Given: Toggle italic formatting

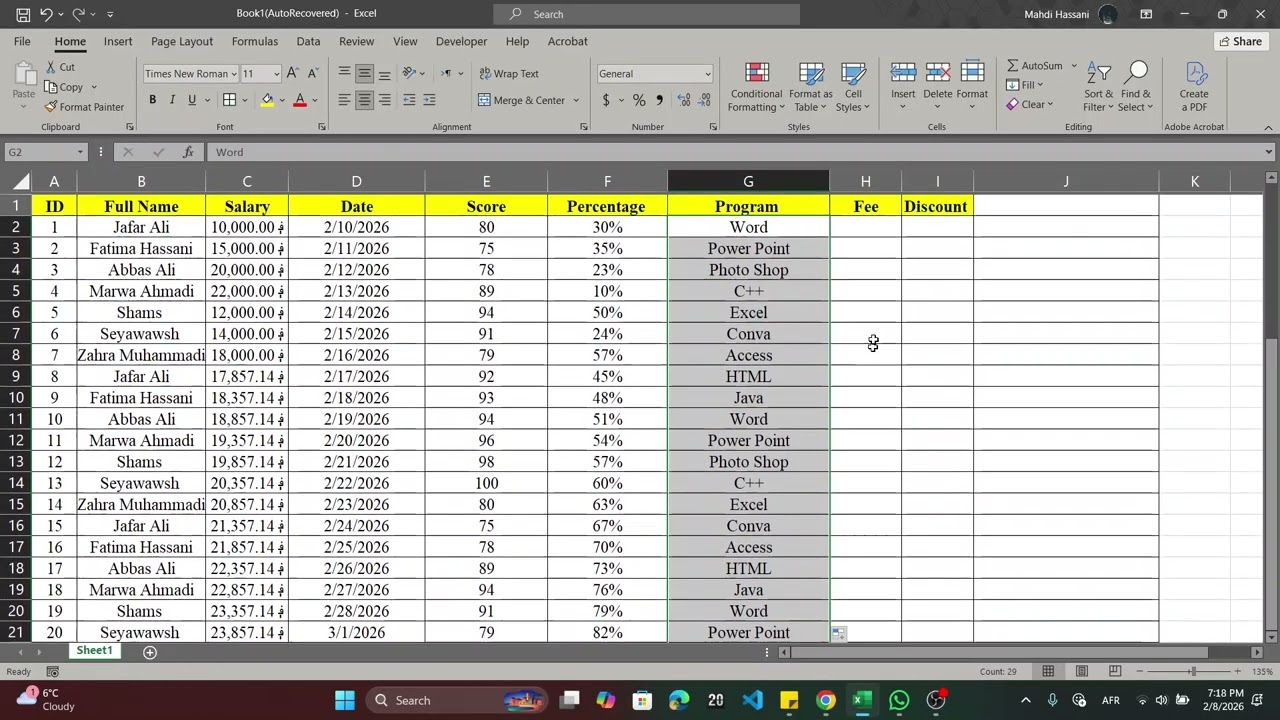Looking at the screenshot, I should tap(172, 100).
